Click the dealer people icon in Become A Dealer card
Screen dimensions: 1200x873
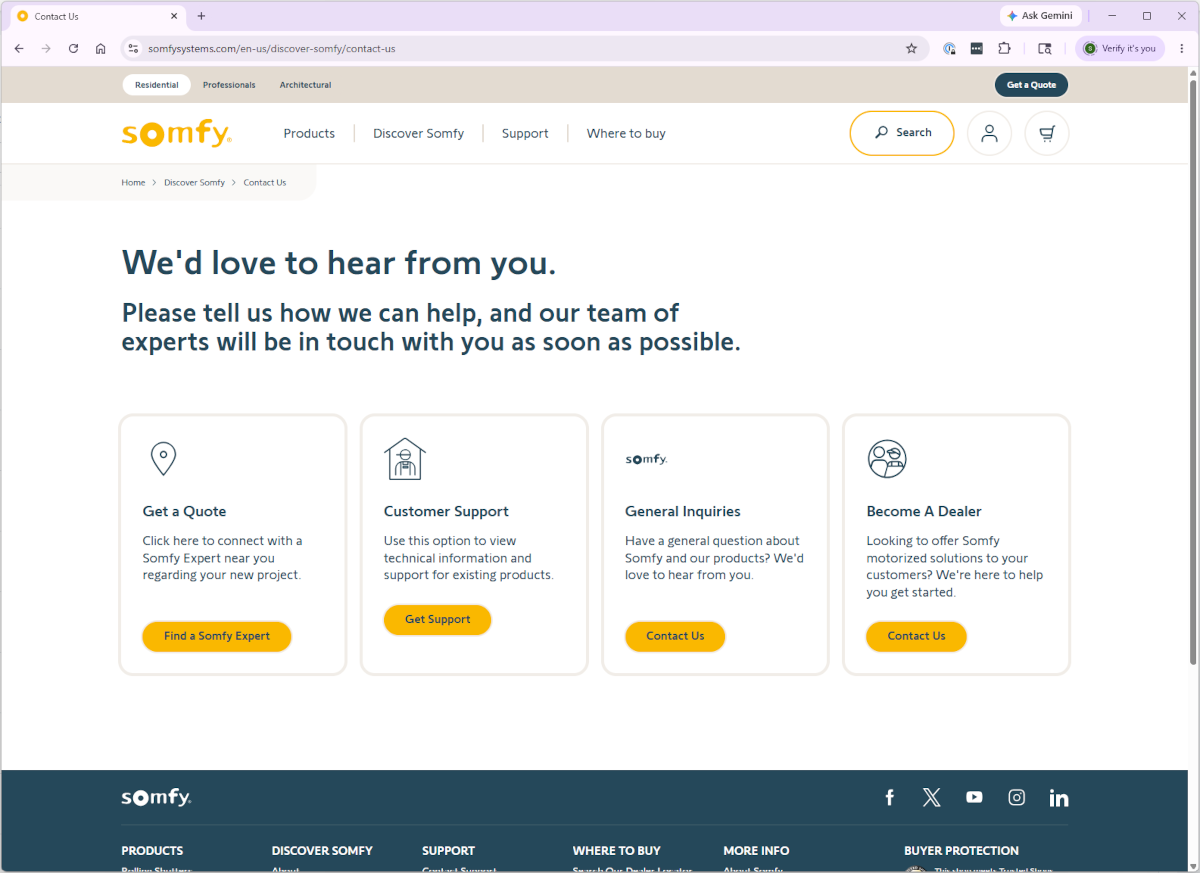click(x=887, y=459)
